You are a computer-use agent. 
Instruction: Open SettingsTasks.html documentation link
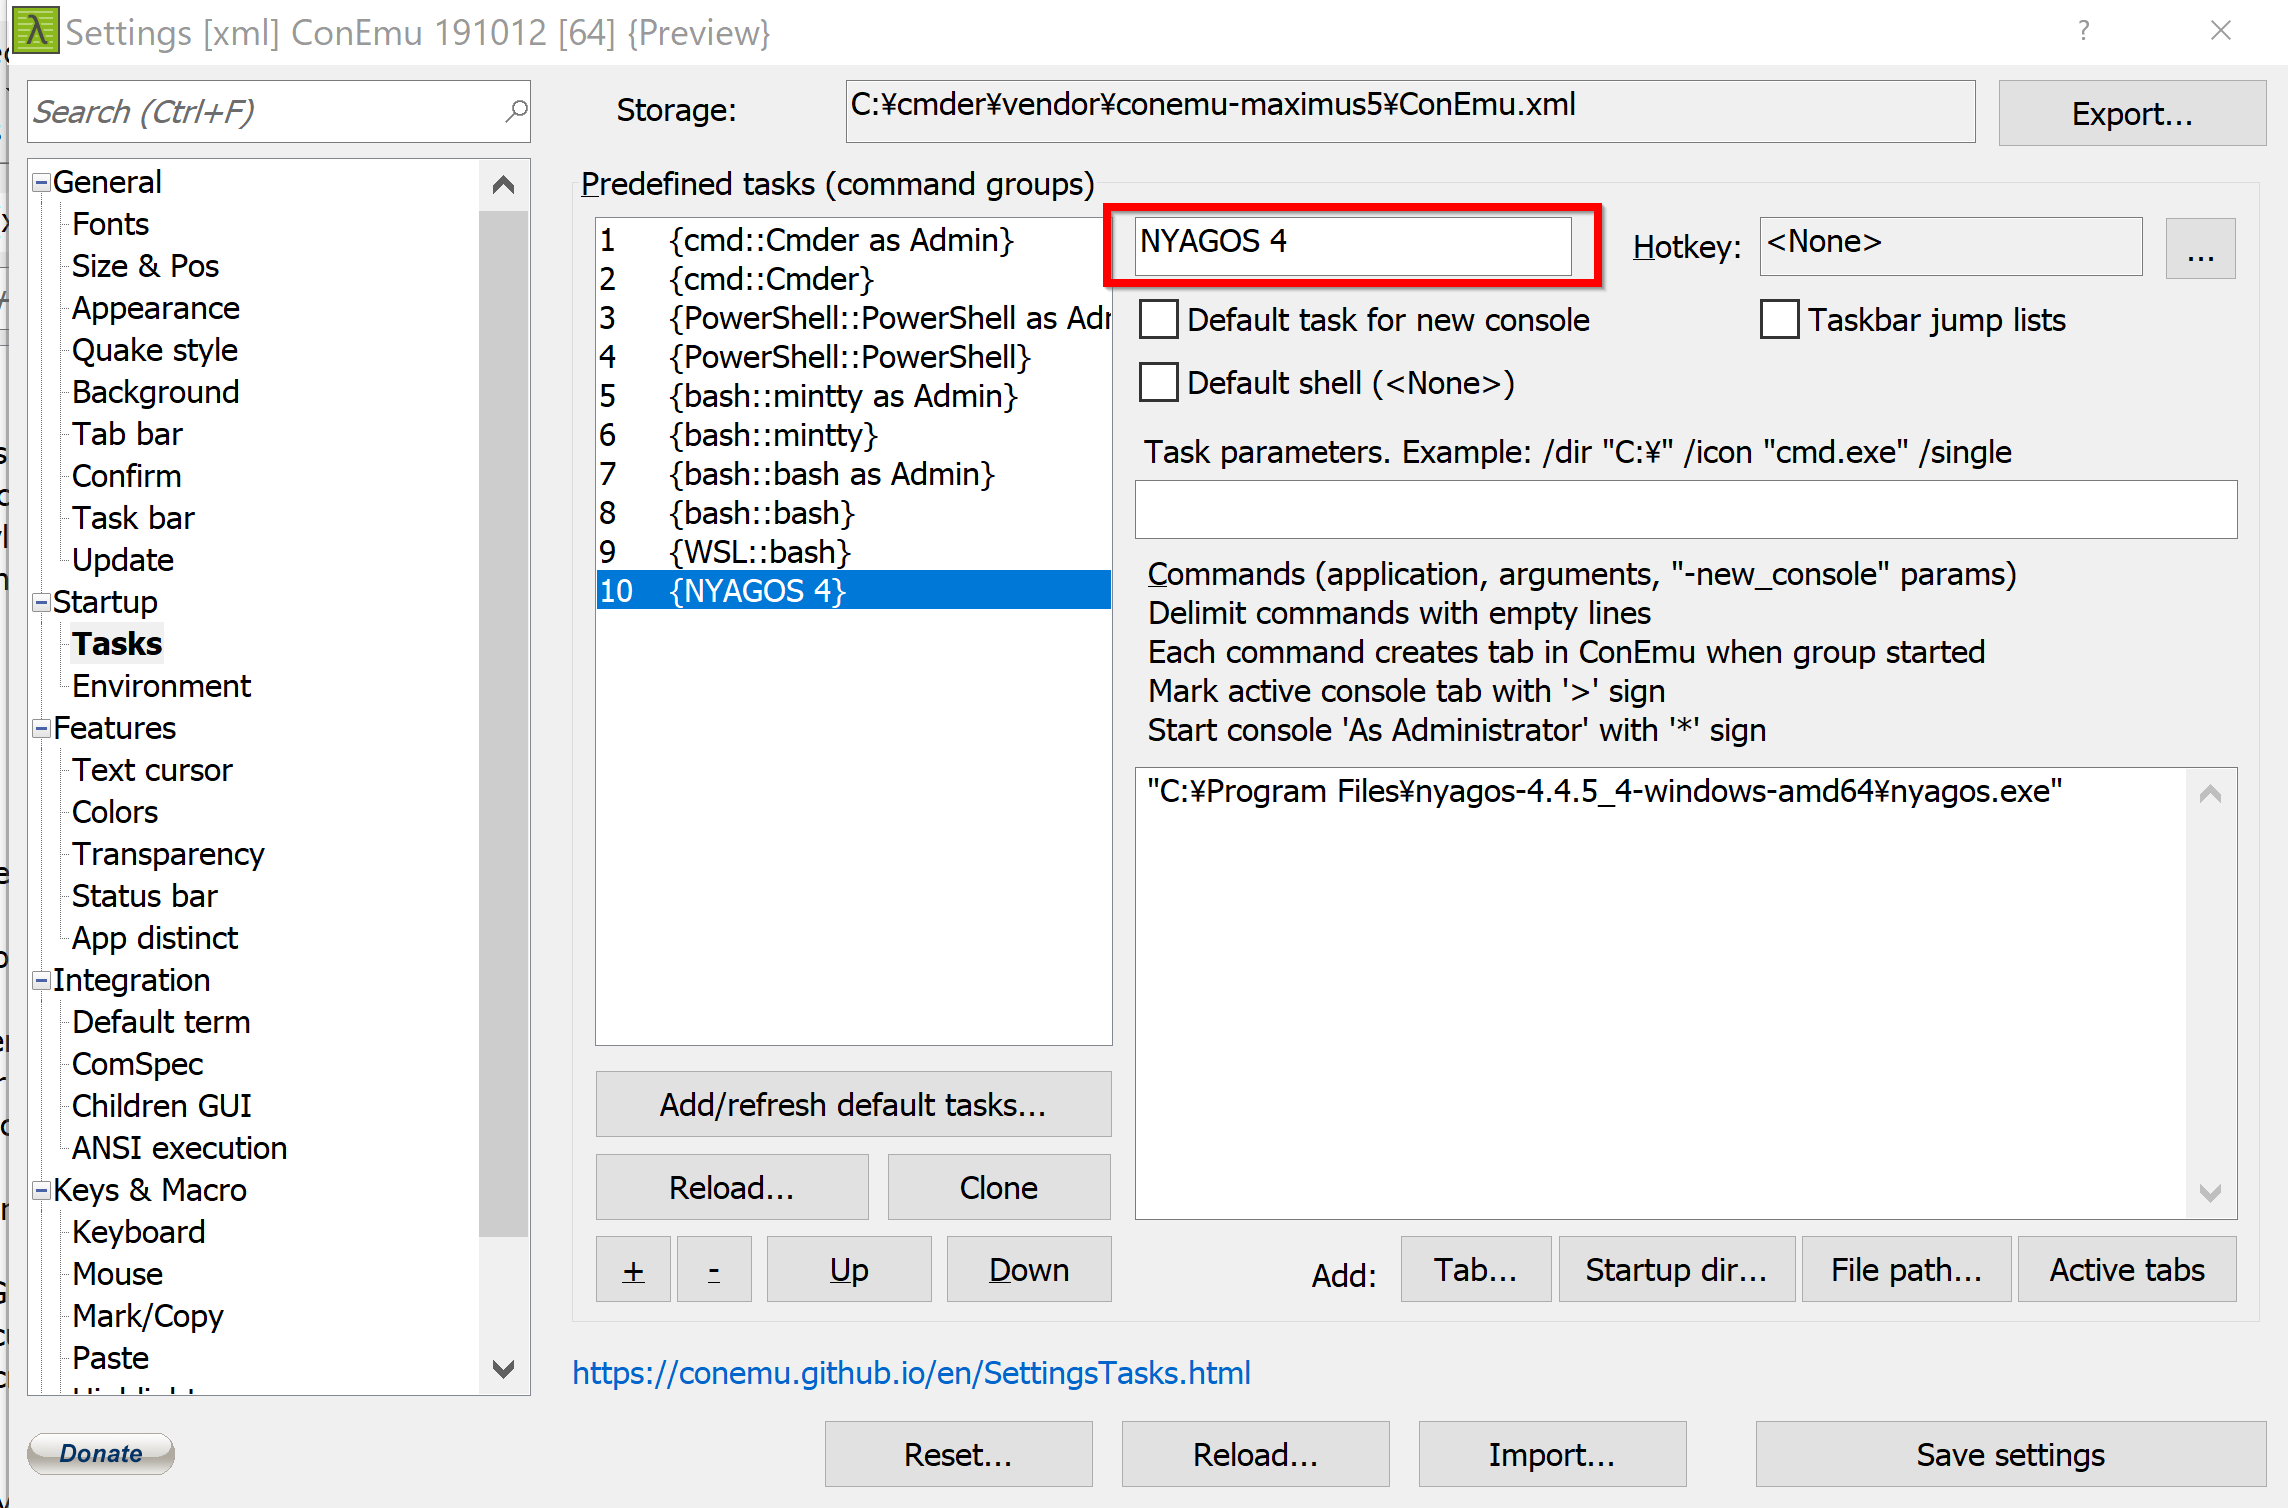[911, 1373]
